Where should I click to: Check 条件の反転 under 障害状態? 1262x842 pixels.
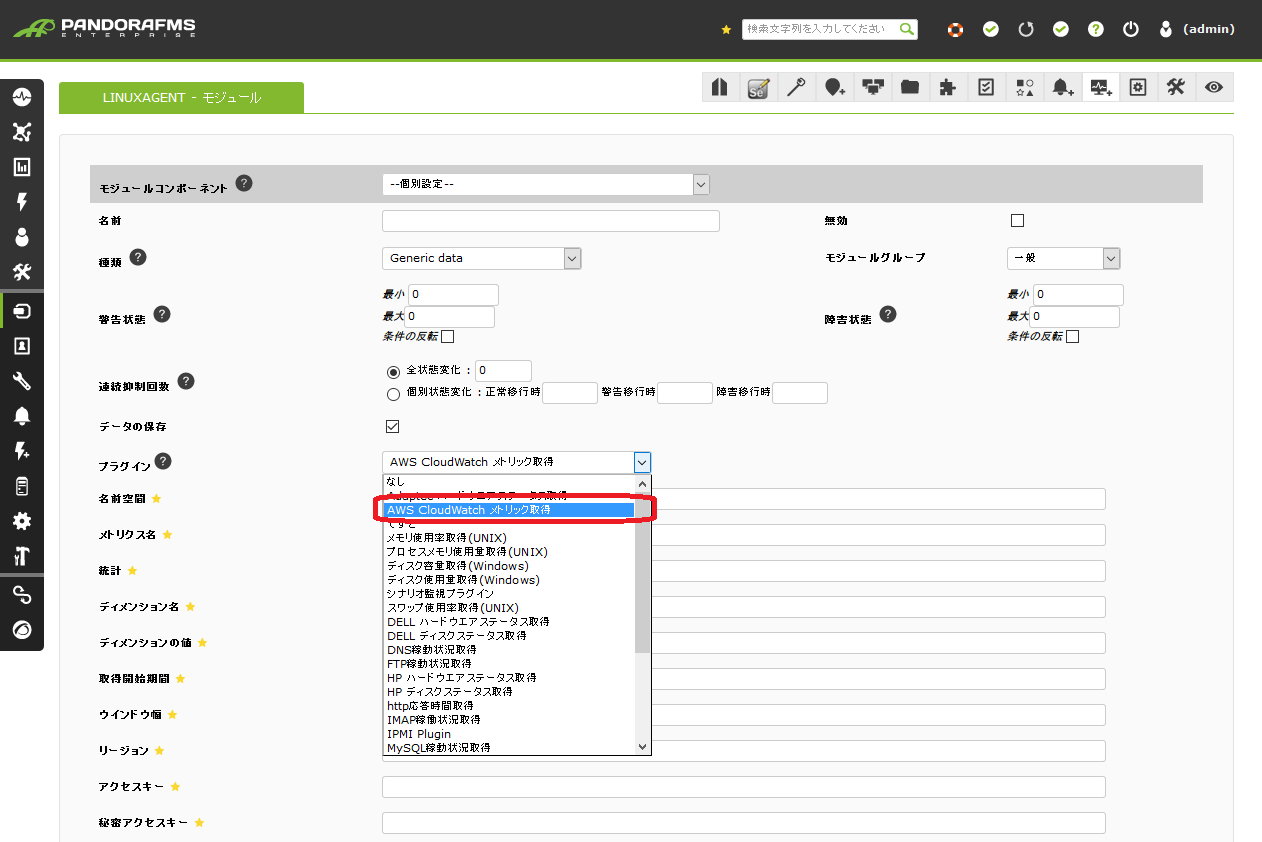(1073, 336)
